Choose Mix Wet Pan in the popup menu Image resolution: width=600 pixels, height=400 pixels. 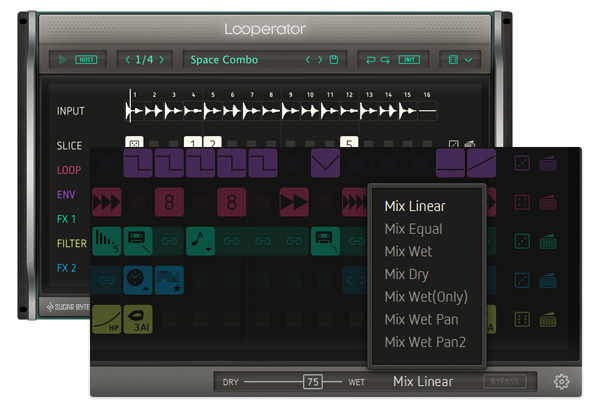(421, 319)
